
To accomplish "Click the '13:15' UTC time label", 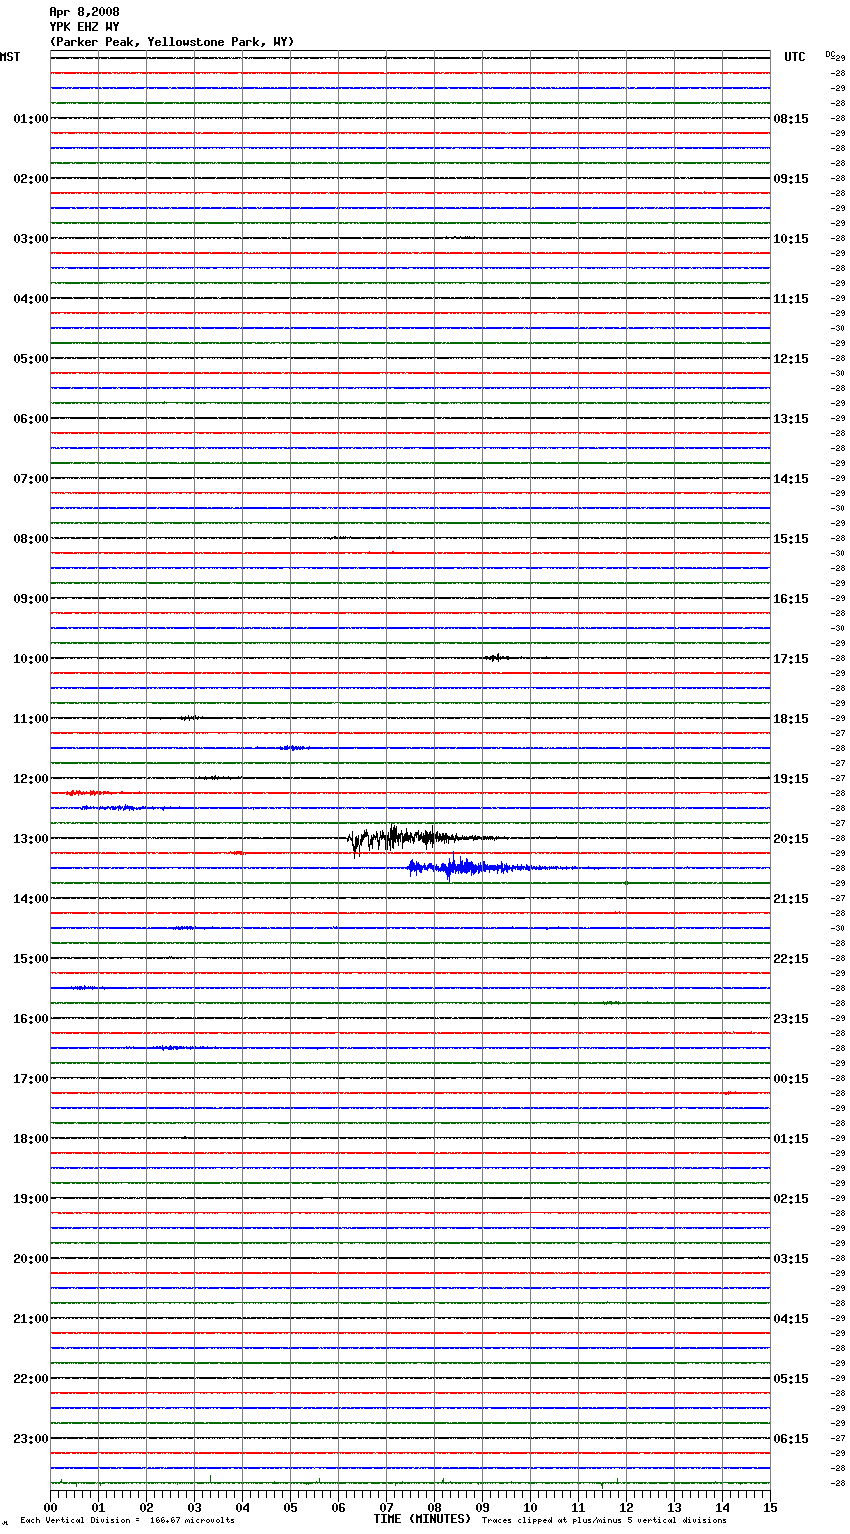I will (791, 419).
